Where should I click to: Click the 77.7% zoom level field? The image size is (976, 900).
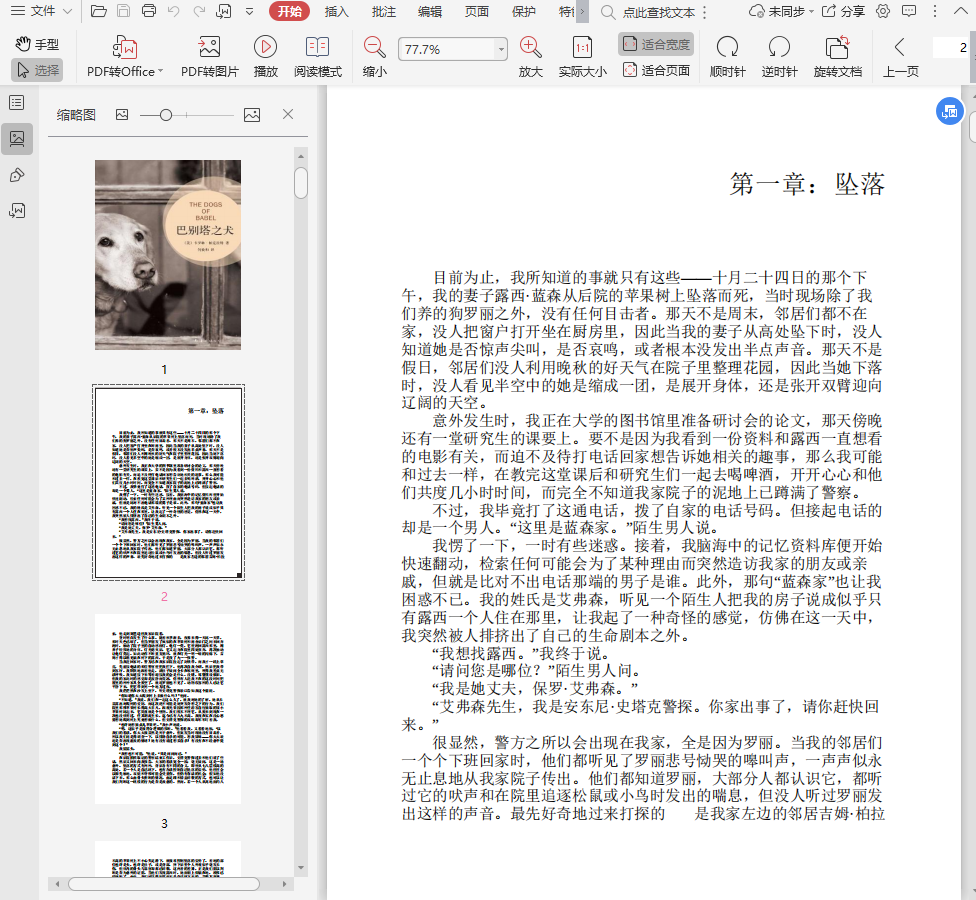[446, 49]
